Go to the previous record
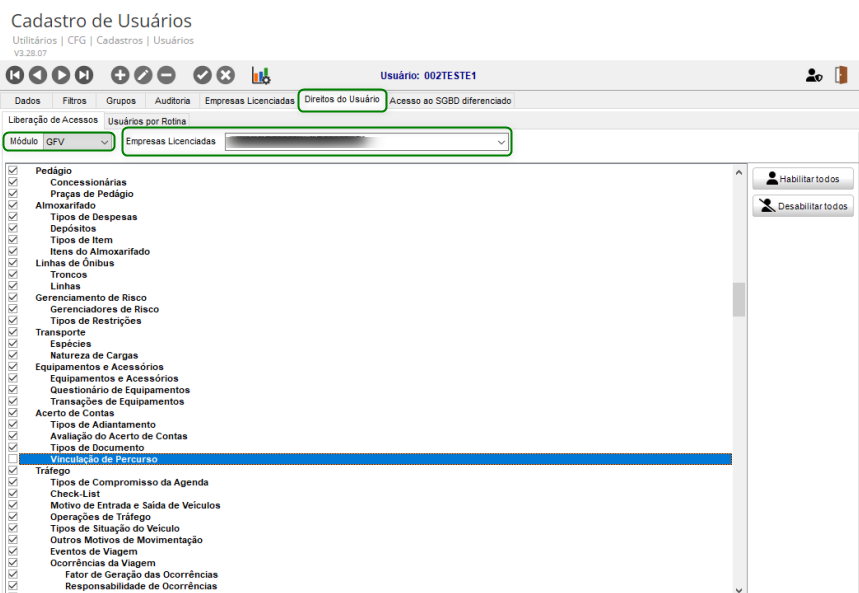859x593 pixels. point(38,75)
